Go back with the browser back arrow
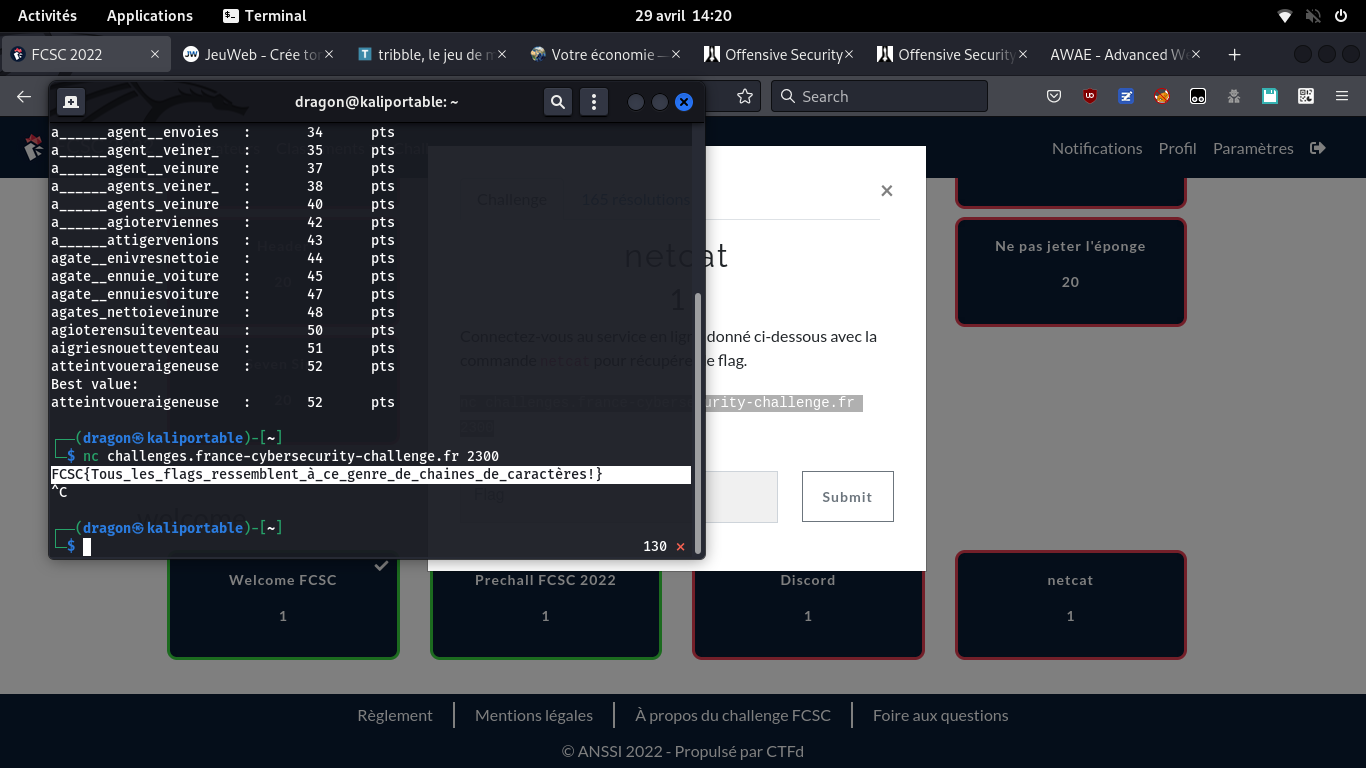The width and height of the screenshot is (1366, 768). 24,96
